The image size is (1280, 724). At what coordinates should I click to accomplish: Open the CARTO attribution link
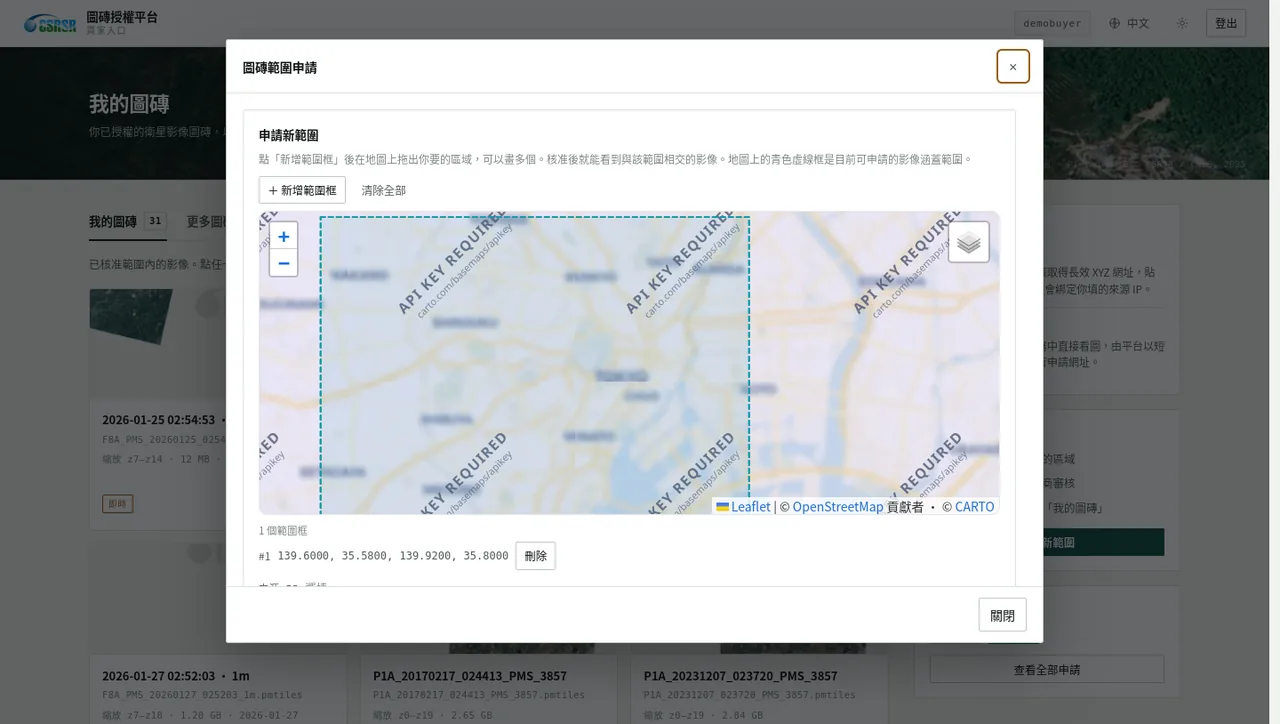point(975,507)
